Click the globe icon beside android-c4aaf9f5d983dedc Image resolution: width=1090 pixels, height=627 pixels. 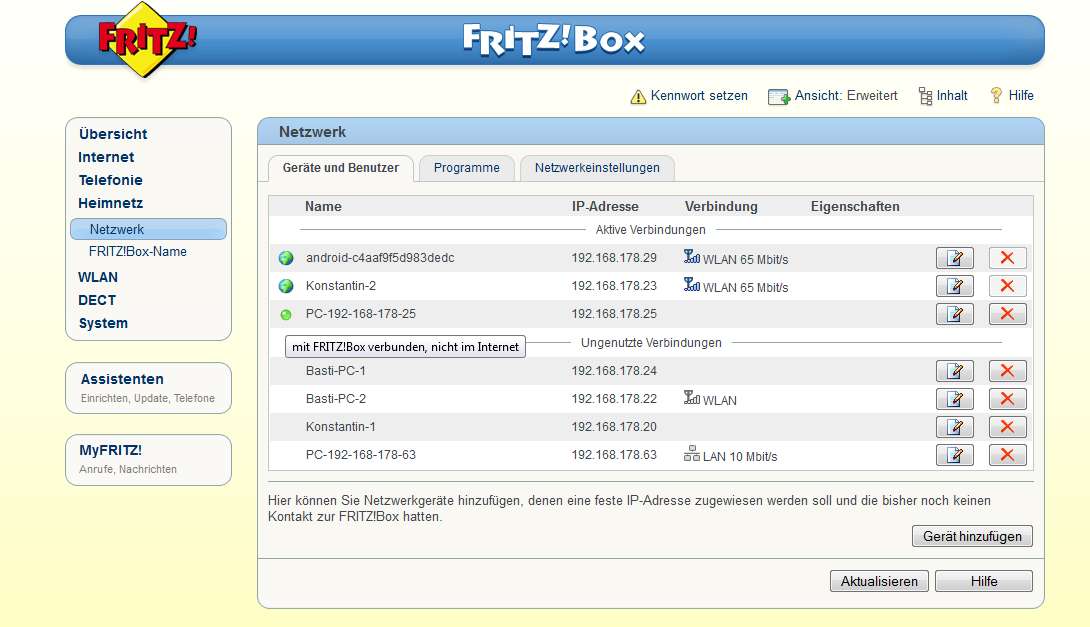pos(286,258)
